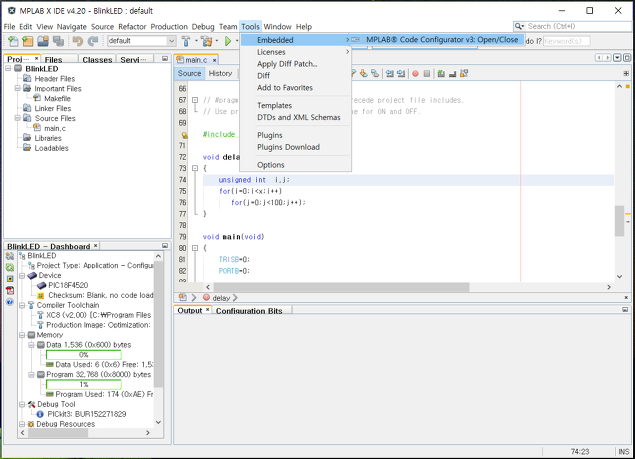Click the Undo toolbar icon
635x459 pixels.
78,41
